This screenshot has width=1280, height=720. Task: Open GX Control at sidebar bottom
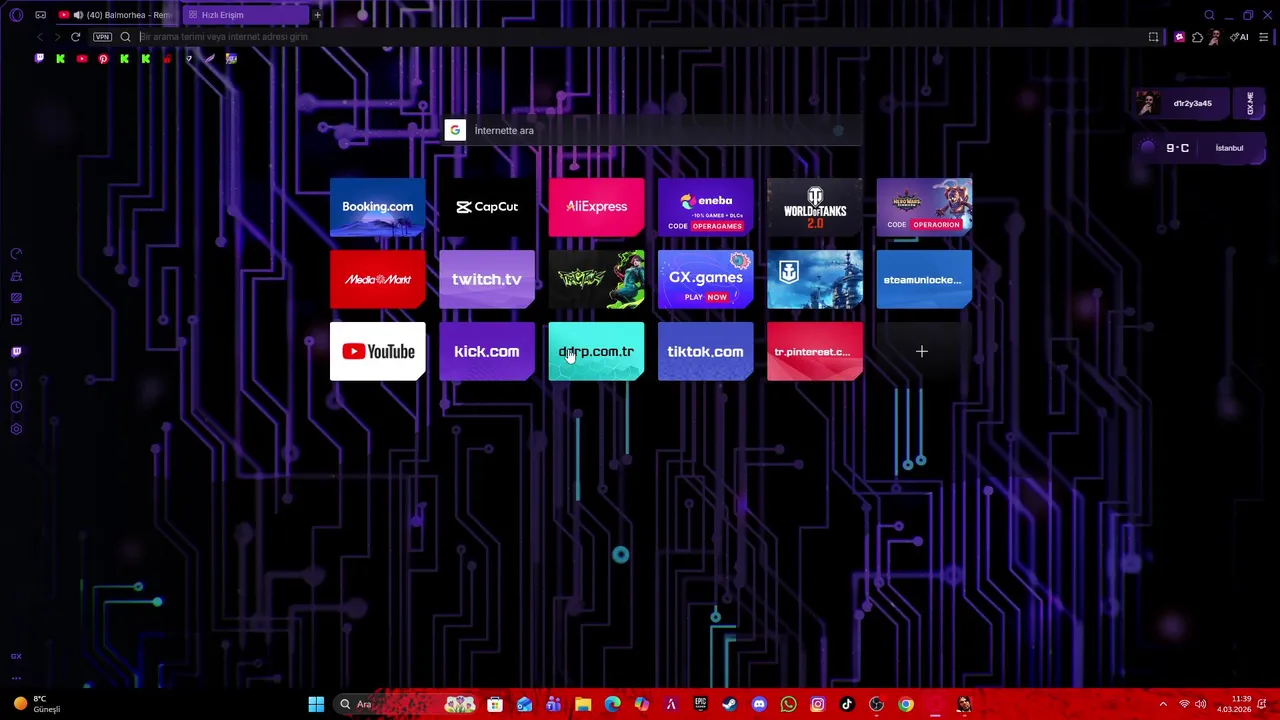[x=16, y=656]
